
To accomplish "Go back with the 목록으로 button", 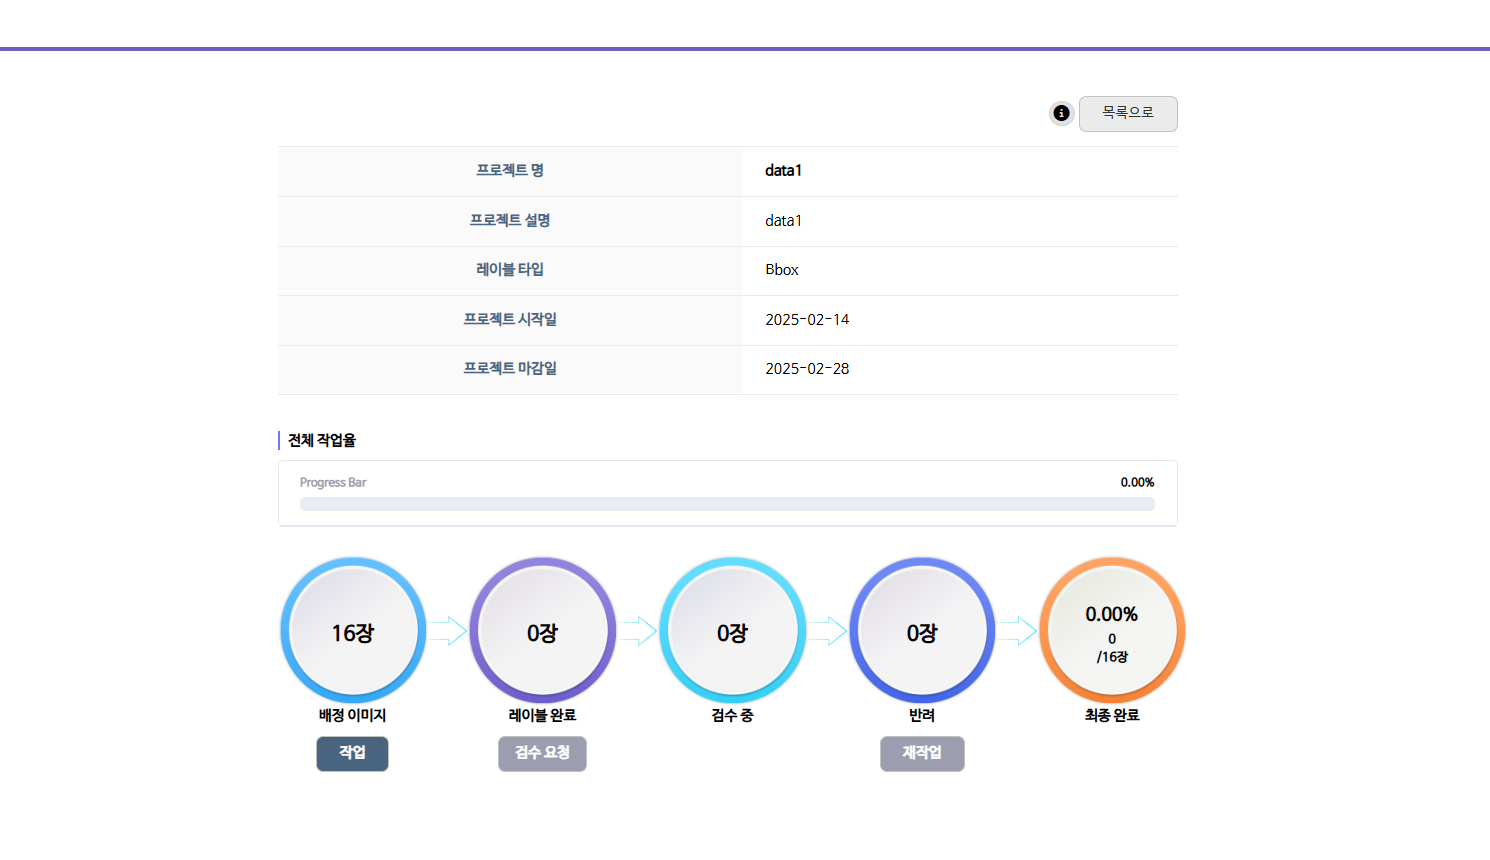I will [1128, 113].
